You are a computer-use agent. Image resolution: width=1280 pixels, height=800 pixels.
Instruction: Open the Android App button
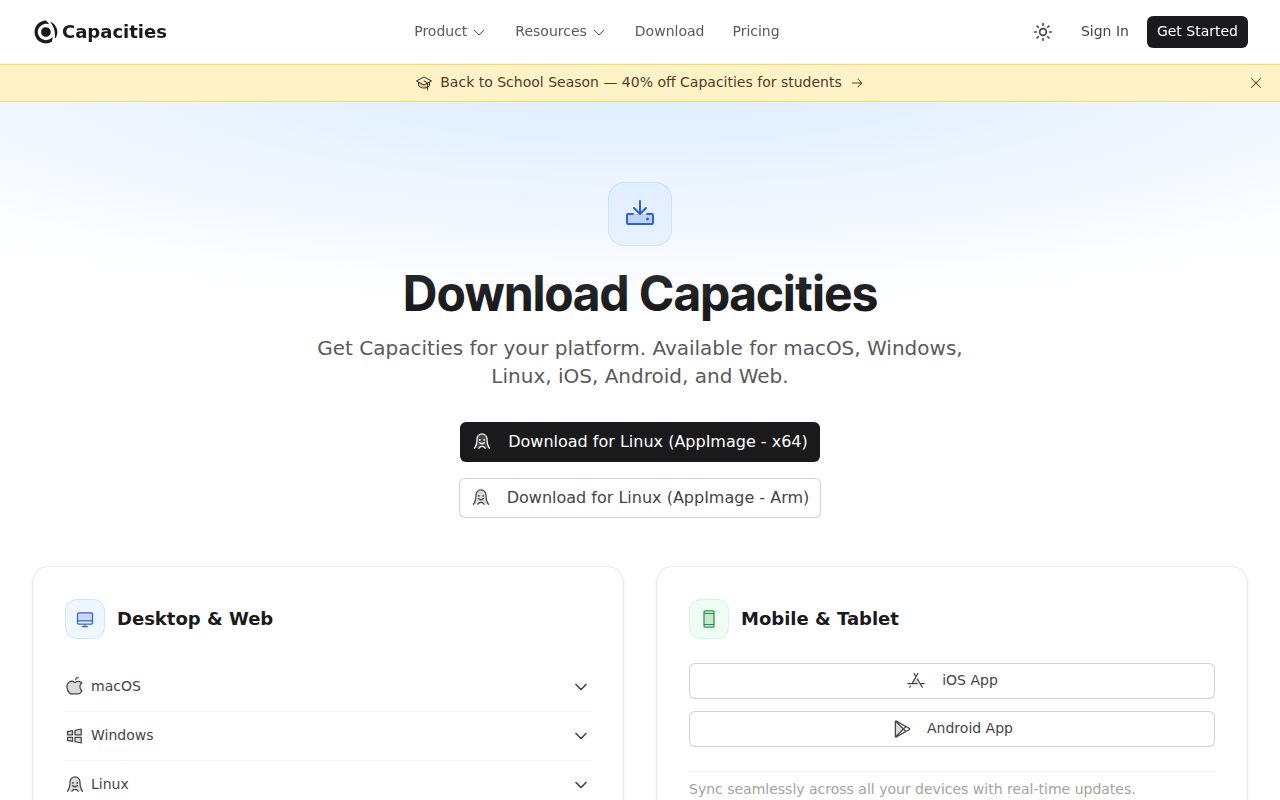point(952,729)
